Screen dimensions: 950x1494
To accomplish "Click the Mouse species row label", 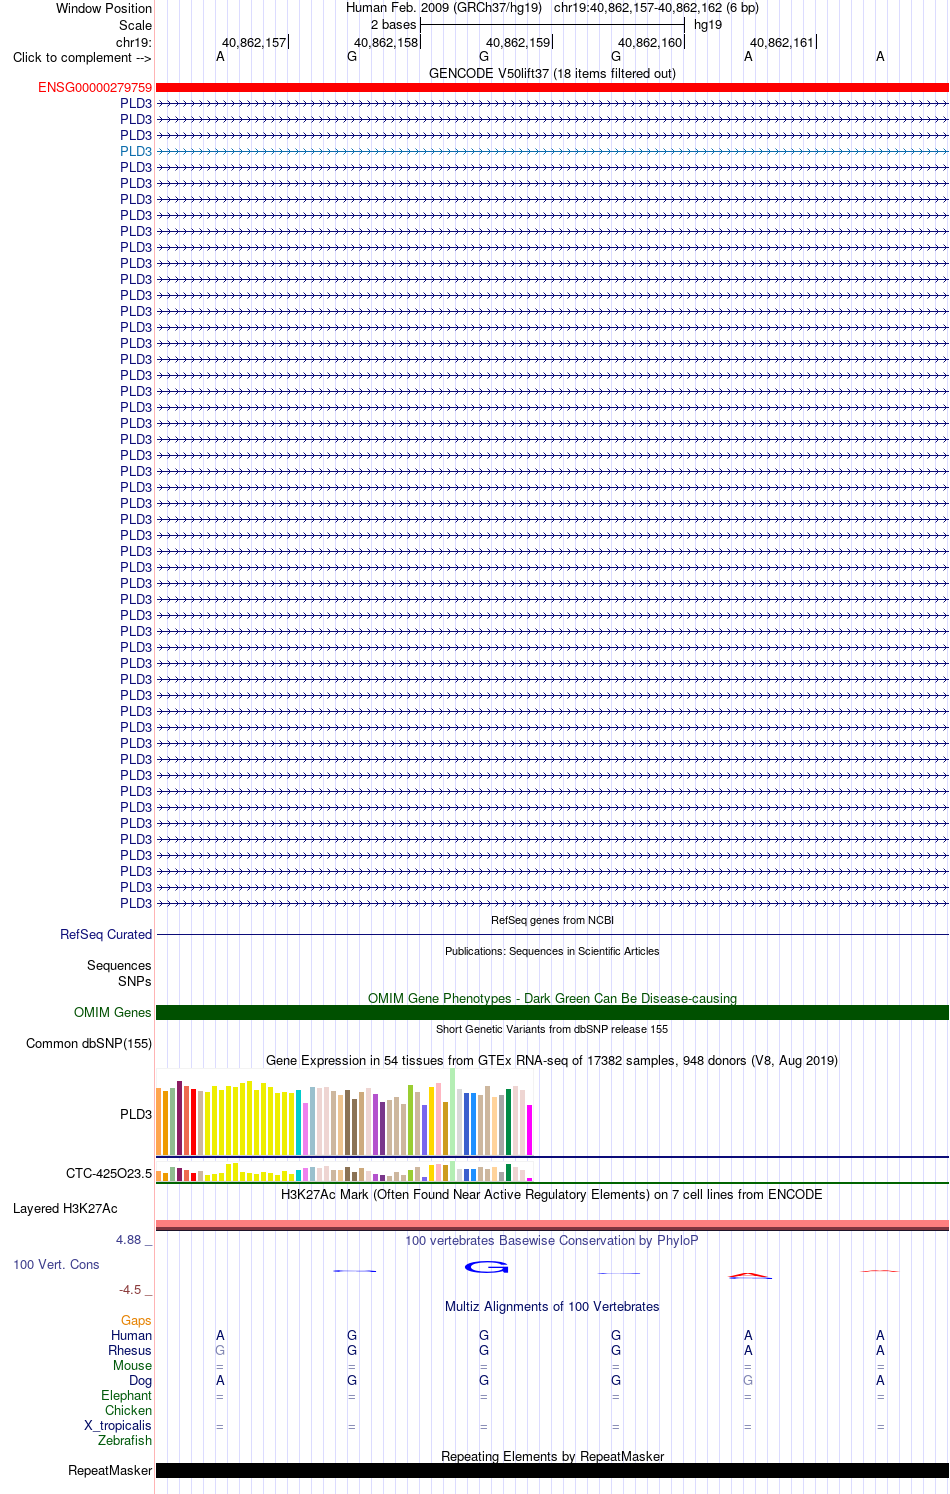I will pyautogui.click(x=132, y=1366).
